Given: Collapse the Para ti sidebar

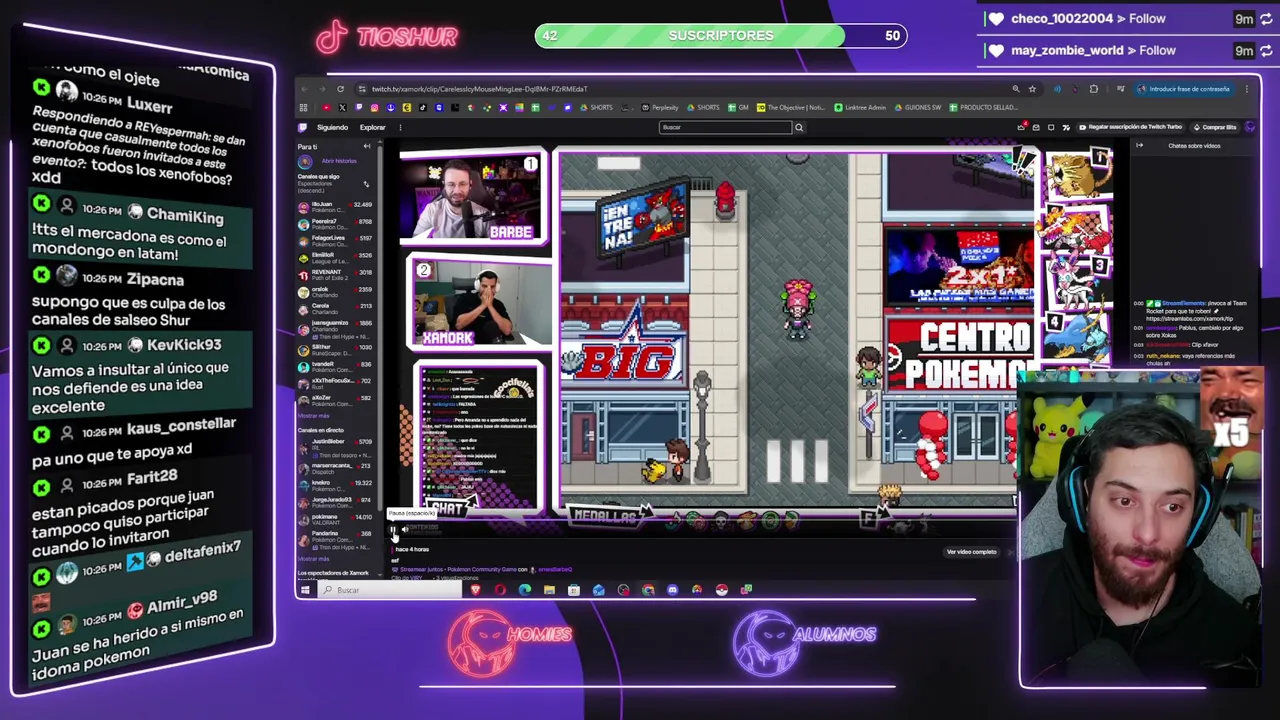Looking at the screenshot, I should [366, 146].
